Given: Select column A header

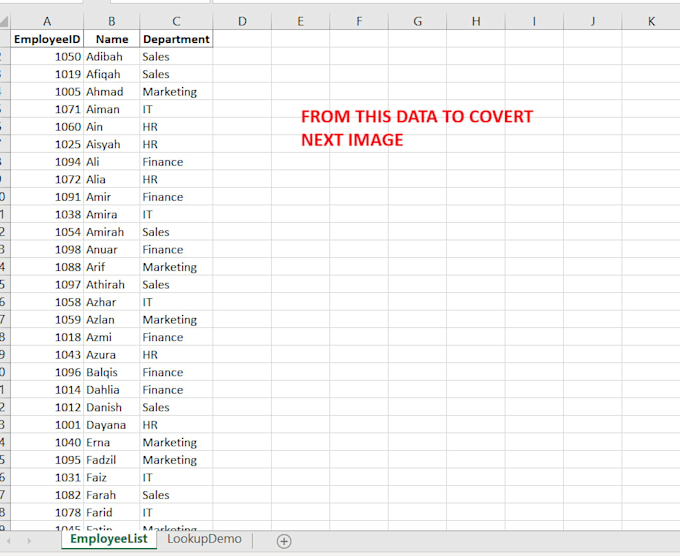Looking at the screenshot, I should coord(47,21).
